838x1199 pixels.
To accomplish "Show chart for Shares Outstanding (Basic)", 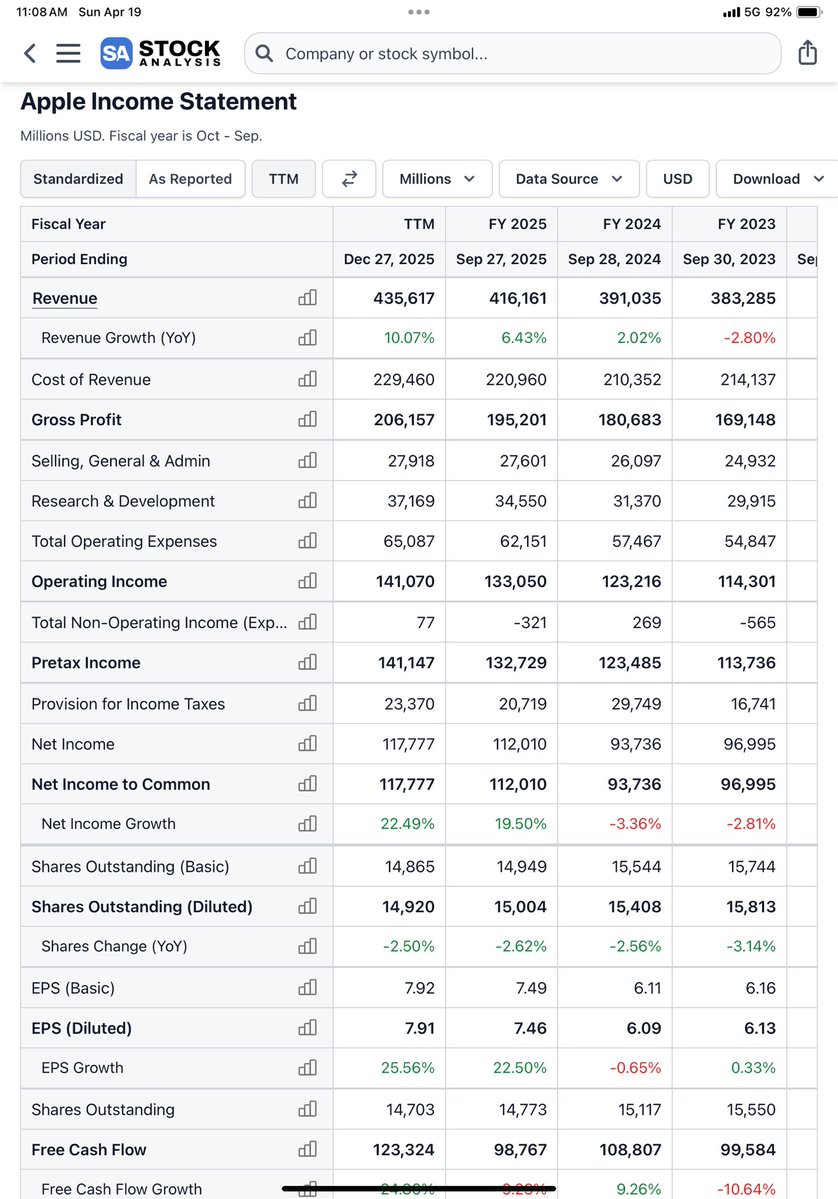I will [307, 866].
